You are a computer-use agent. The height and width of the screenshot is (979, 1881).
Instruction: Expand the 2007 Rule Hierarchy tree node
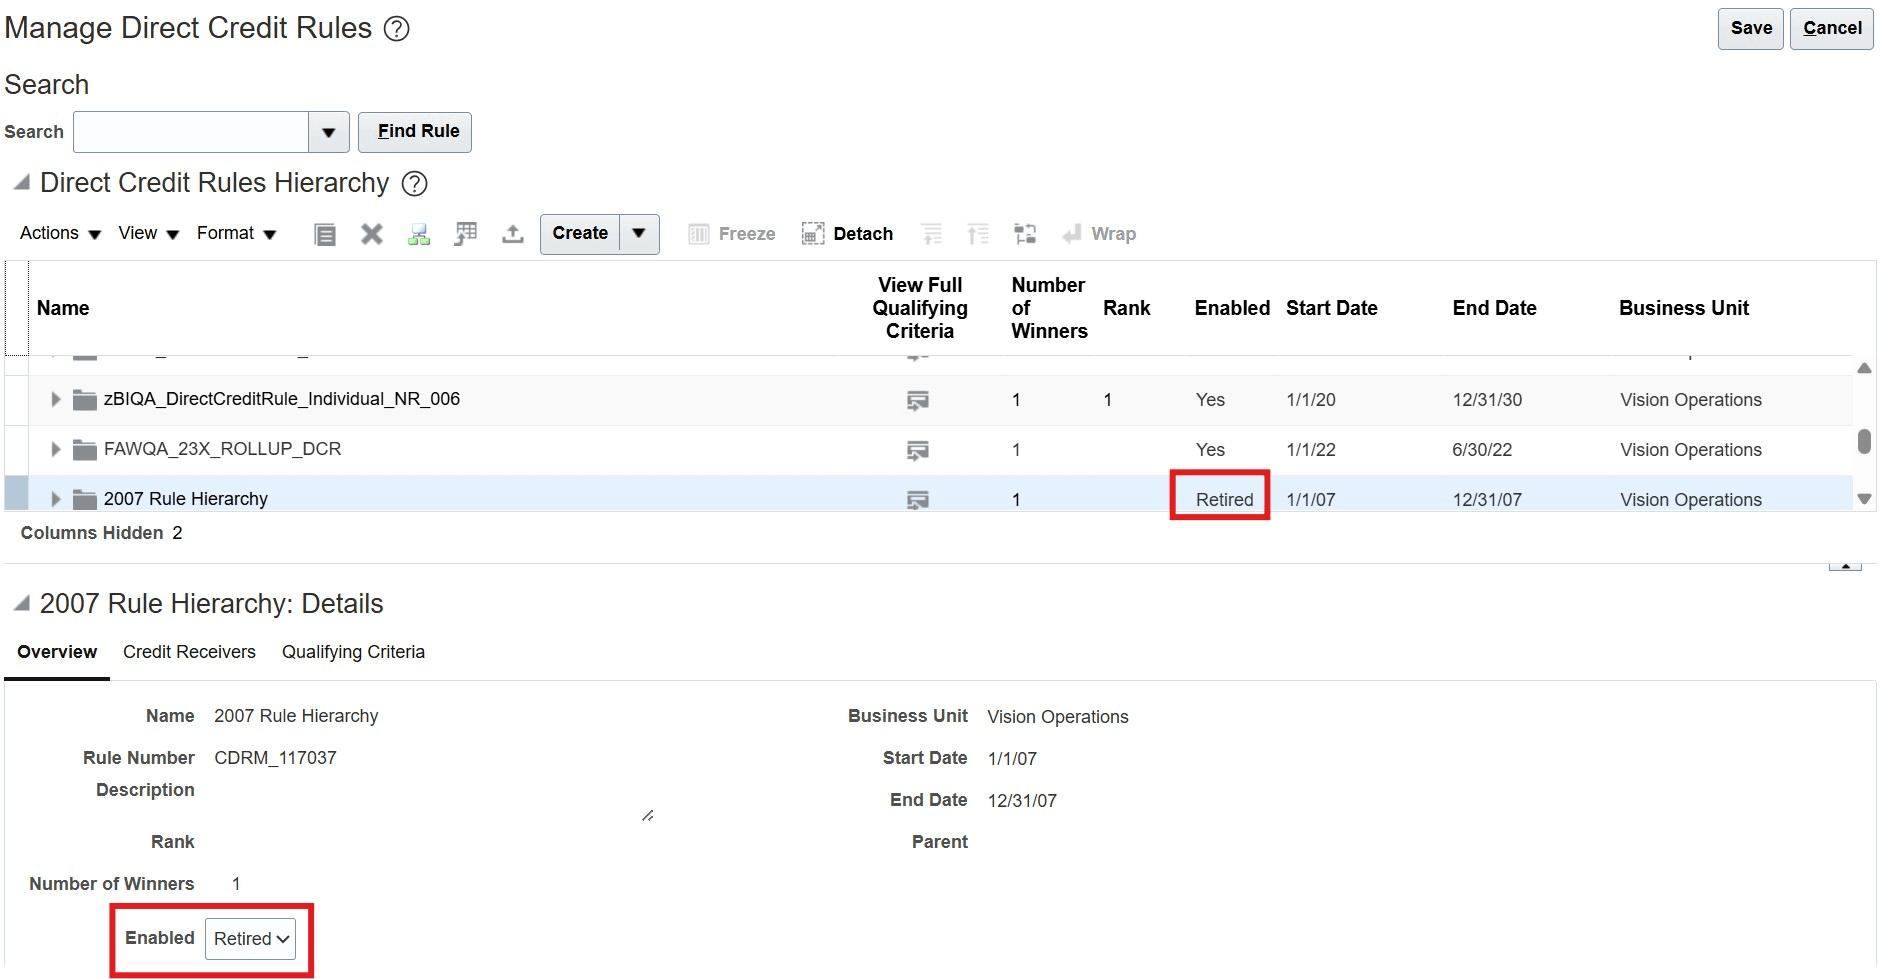56,499
